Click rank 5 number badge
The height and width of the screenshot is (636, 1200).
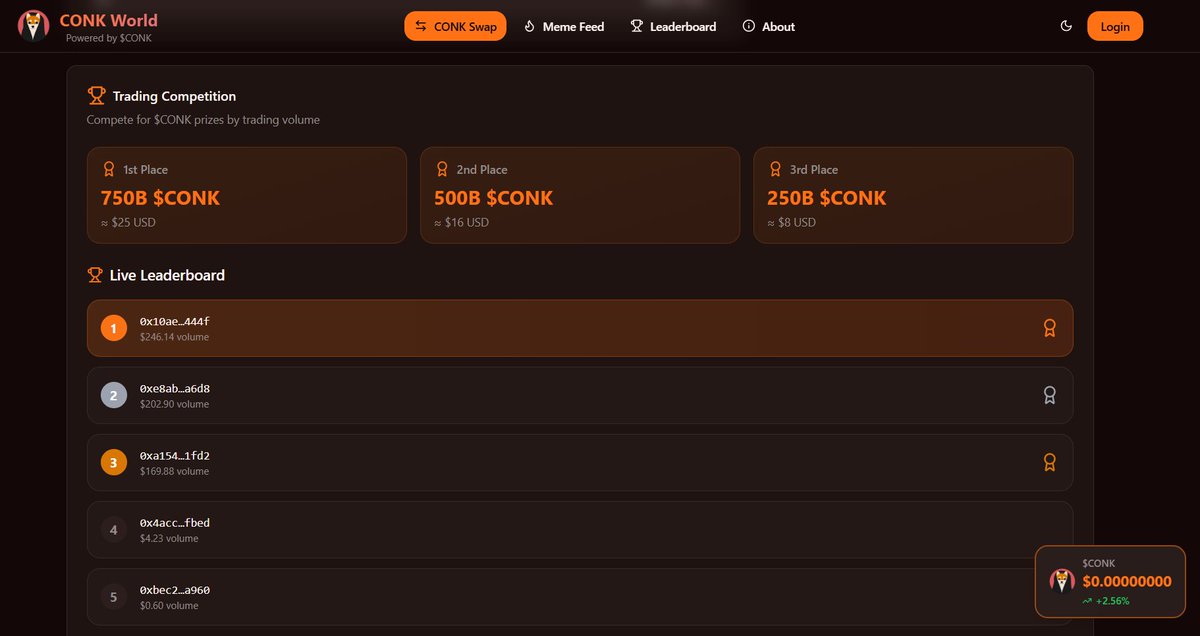(x=114, y=597)
